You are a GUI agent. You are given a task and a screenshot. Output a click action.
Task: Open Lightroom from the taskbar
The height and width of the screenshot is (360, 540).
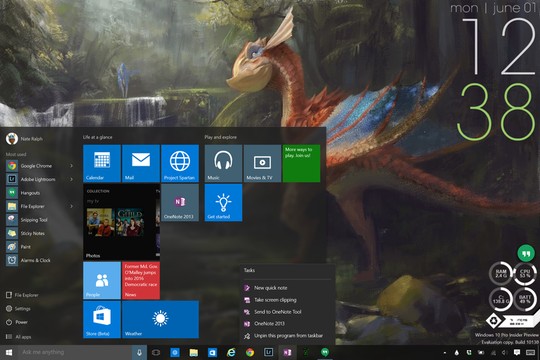click(269, 352)
